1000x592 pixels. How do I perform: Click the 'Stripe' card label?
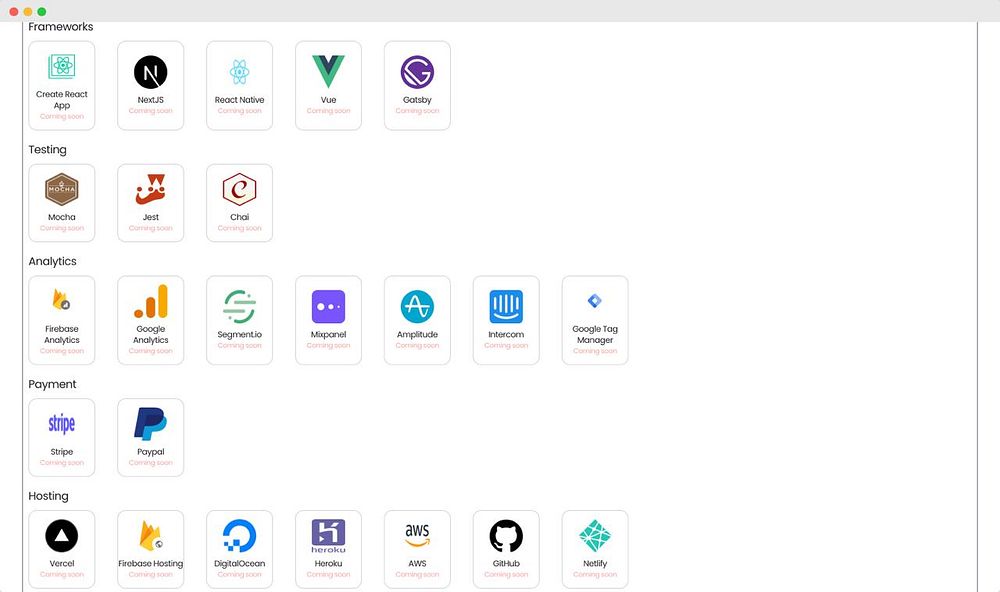pos(62,452)
